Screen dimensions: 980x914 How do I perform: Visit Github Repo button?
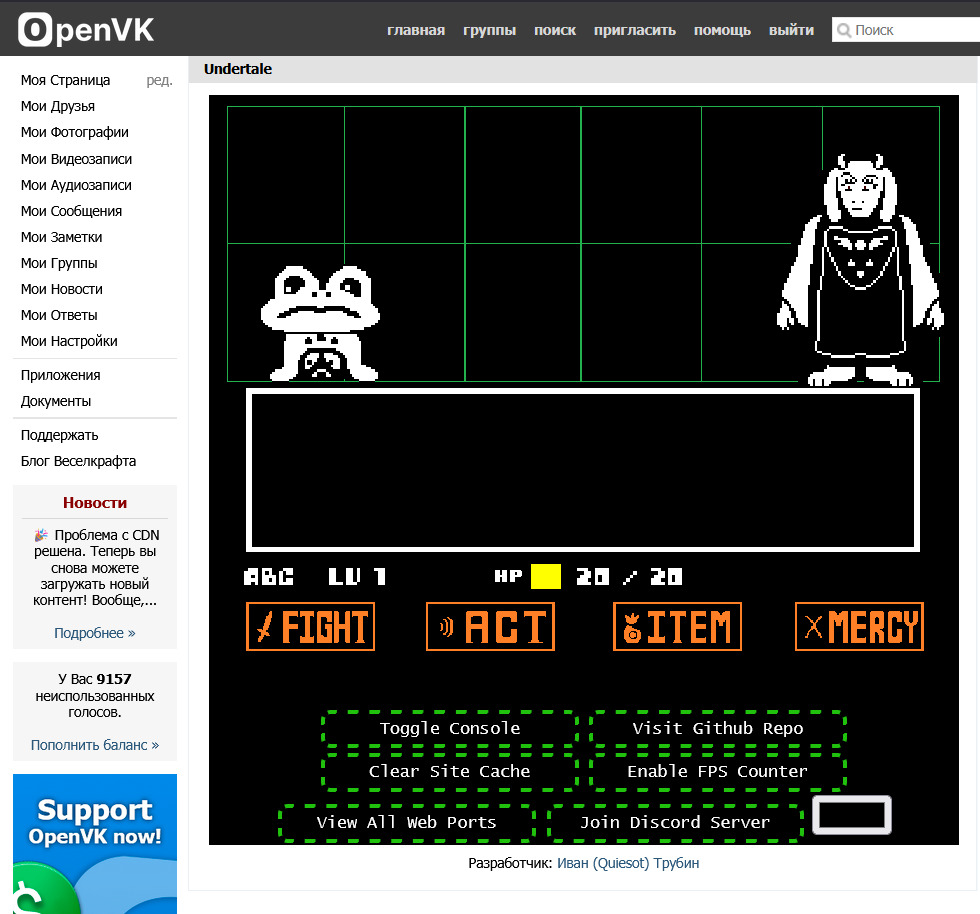(717, 729)
